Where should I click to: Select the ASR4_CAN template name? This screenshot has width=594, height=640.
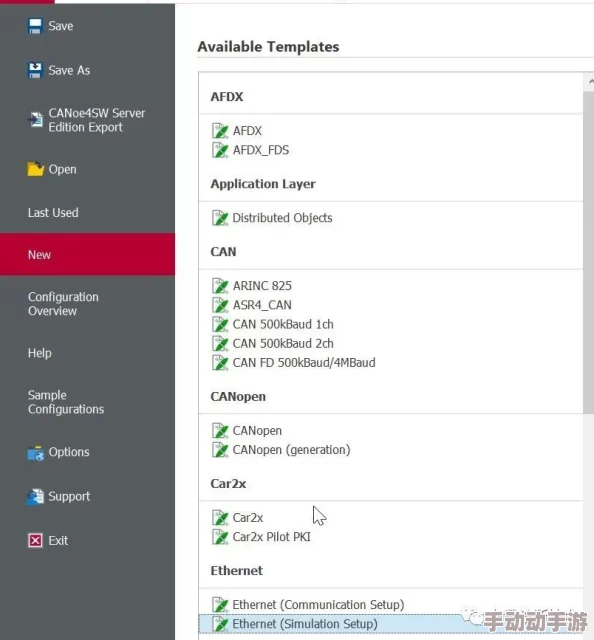tap(262, 305)
